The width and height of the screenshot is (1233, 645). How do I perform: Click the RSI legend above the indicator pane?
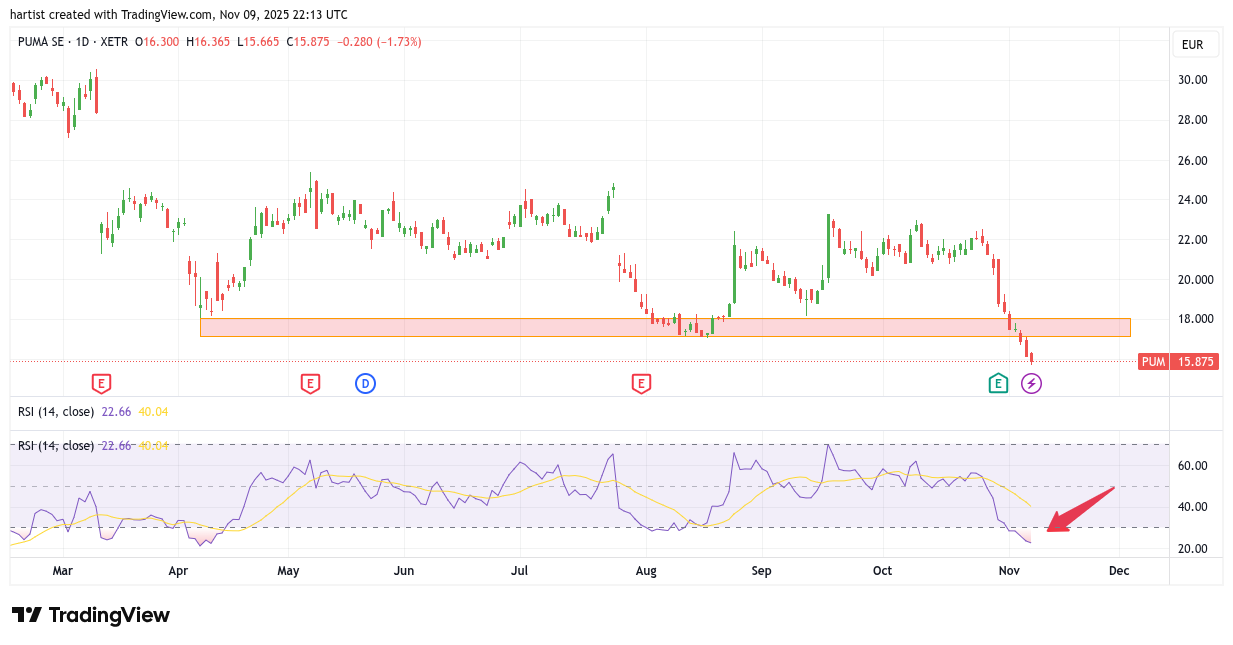(x=56, y=411)
